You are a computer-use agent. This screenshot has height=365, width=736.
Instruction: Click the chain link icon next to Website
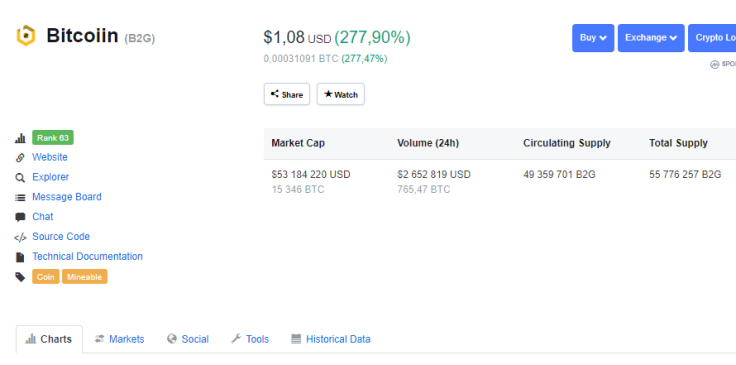point(20,158)
